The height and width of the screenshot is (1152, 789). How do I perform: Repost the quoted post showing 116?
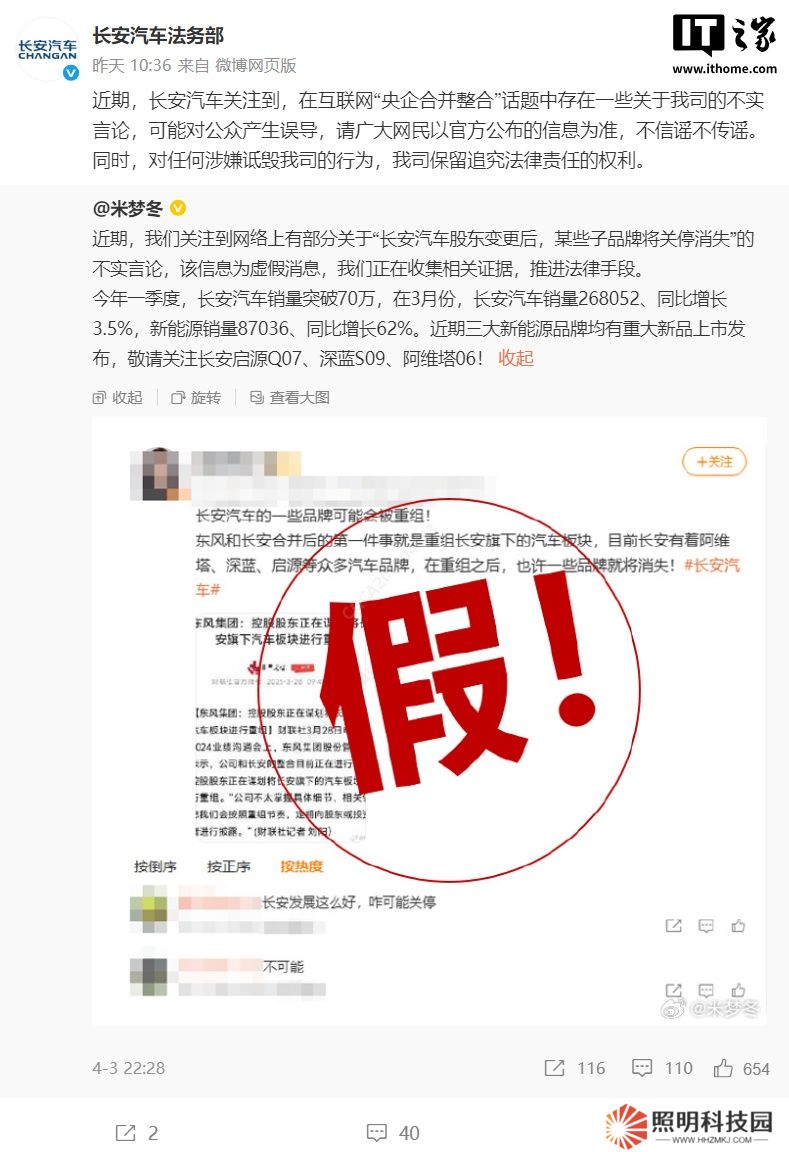tap(574, 1068)
